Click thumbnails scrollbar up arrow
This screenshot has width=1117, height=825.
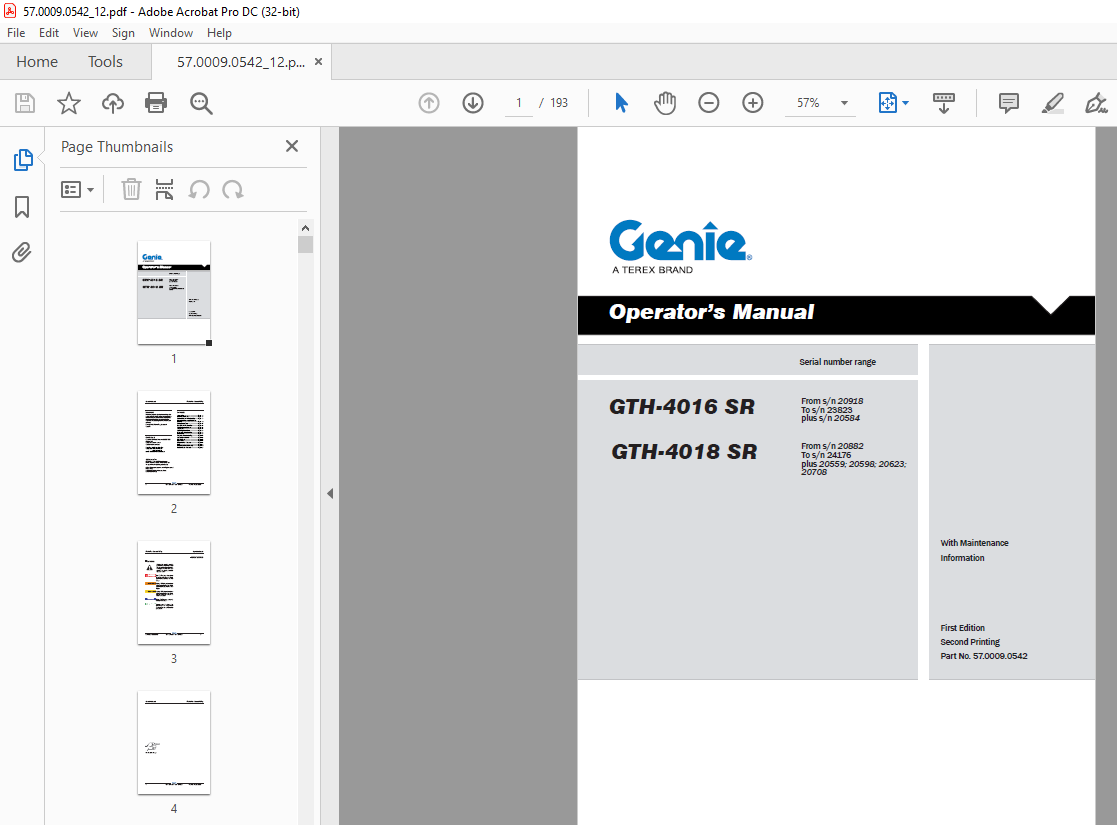pyautogui.click(x=306, y=228)
